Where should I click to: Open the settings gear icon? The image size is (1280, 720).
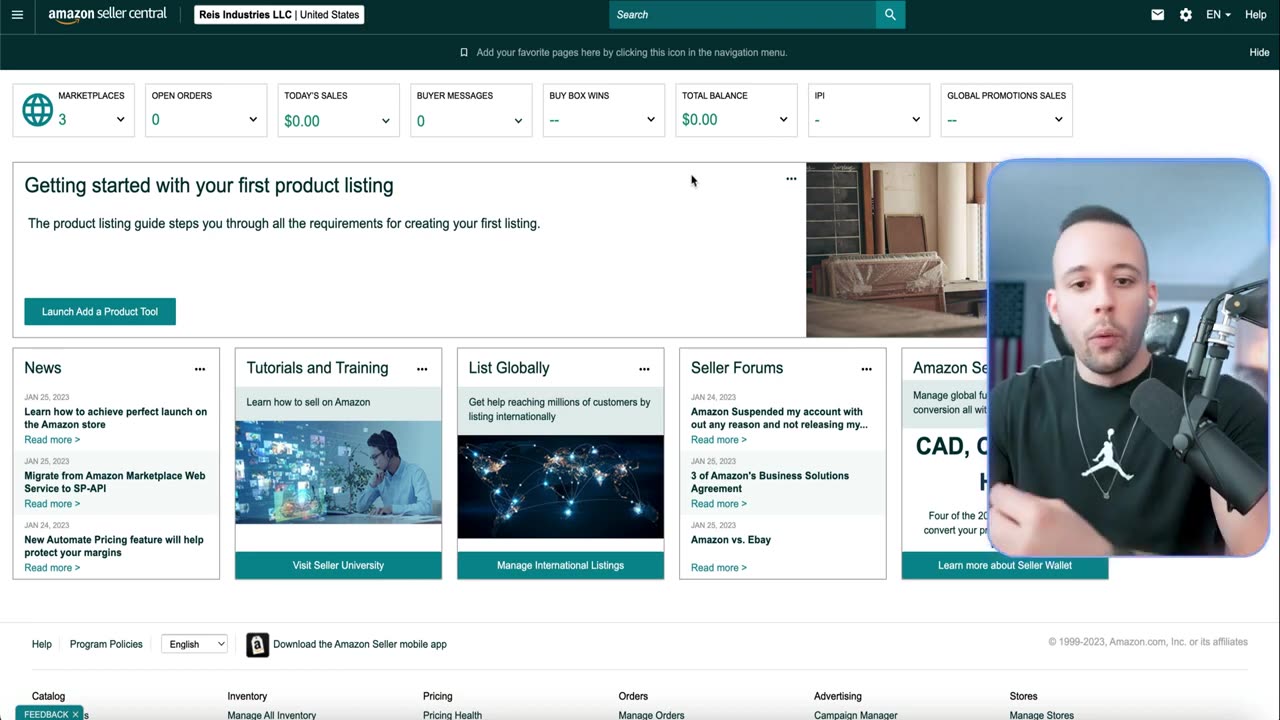tap(1185, 15)
